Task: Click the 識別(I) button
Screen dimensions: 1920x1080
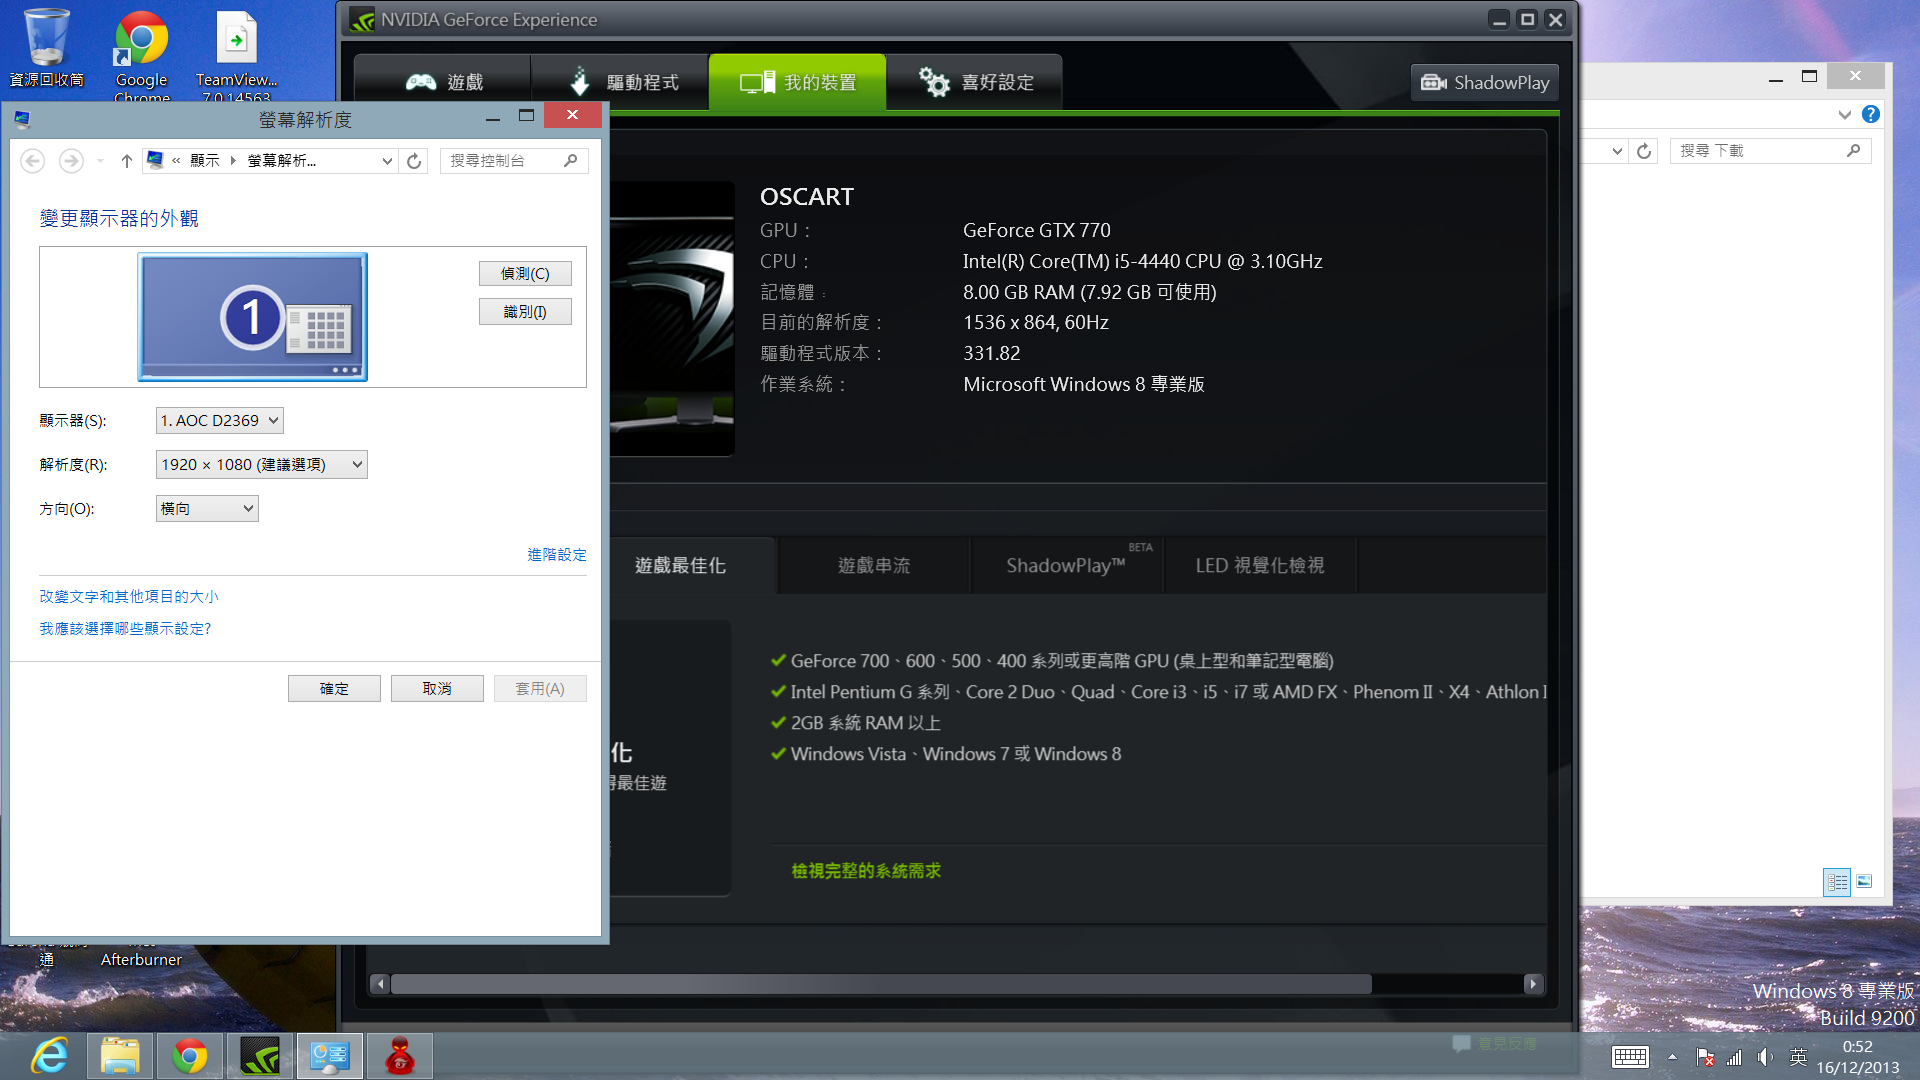Action: [x=525, y=312]
